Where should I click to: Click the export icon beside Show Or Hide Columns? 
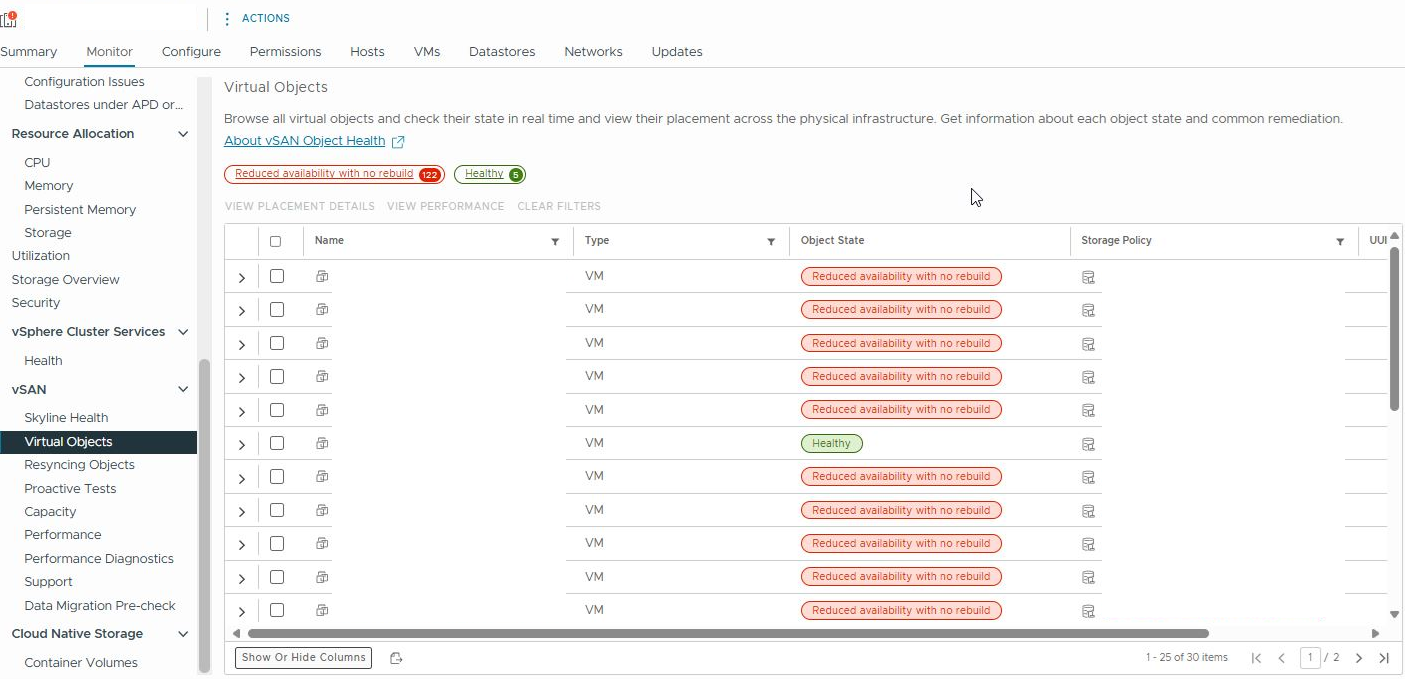point(396,658)
